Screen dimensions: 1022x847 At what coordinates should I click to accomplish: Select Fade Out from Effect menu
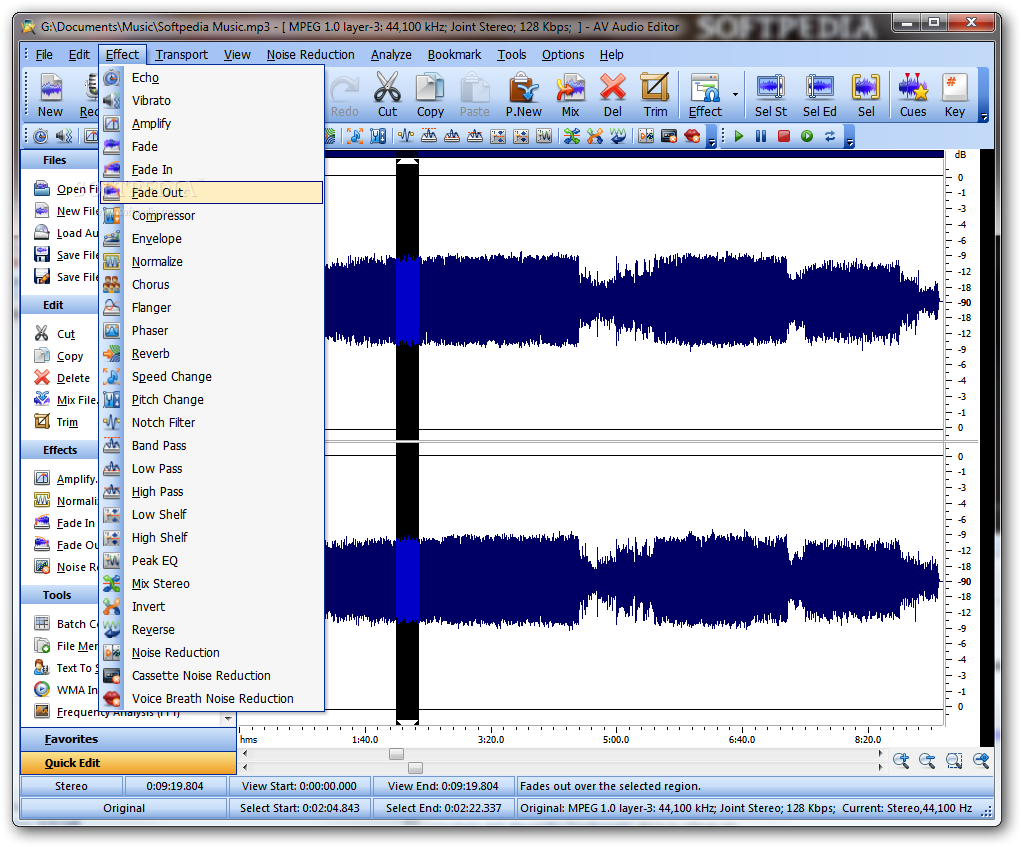click(212, 193)
